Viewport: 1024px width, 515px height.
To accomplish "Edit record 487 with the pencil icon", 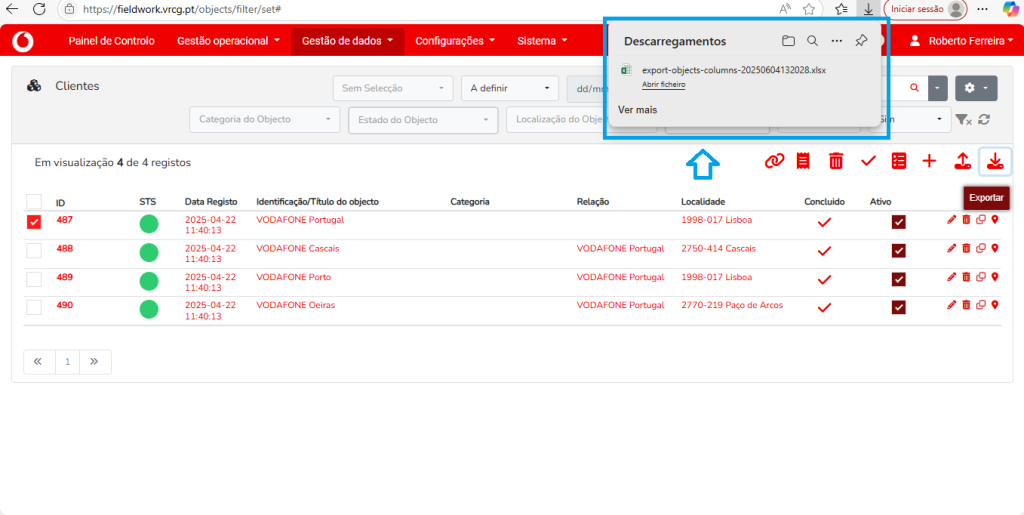I will (x=952, y=220).
